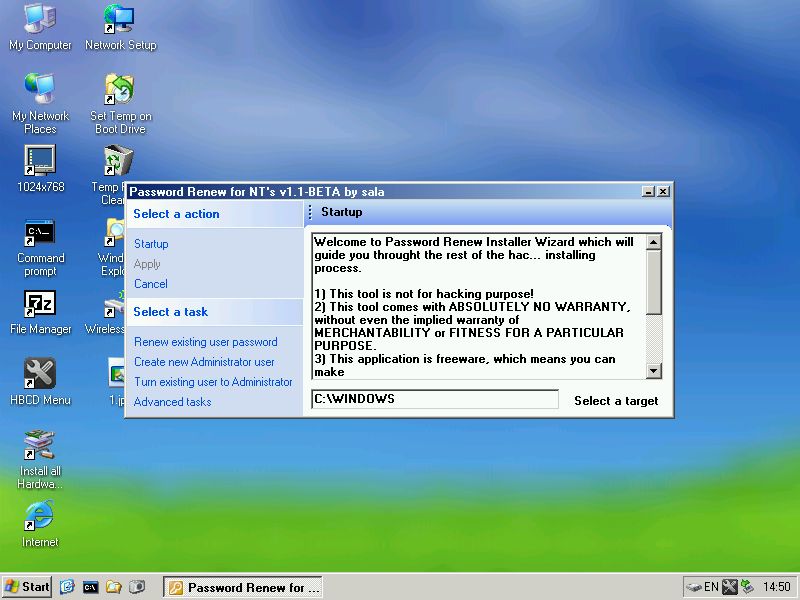Viewport: 800px width, 600px height.
Task: Click the 14:50 system clock
Action: [x=777, y=587]
